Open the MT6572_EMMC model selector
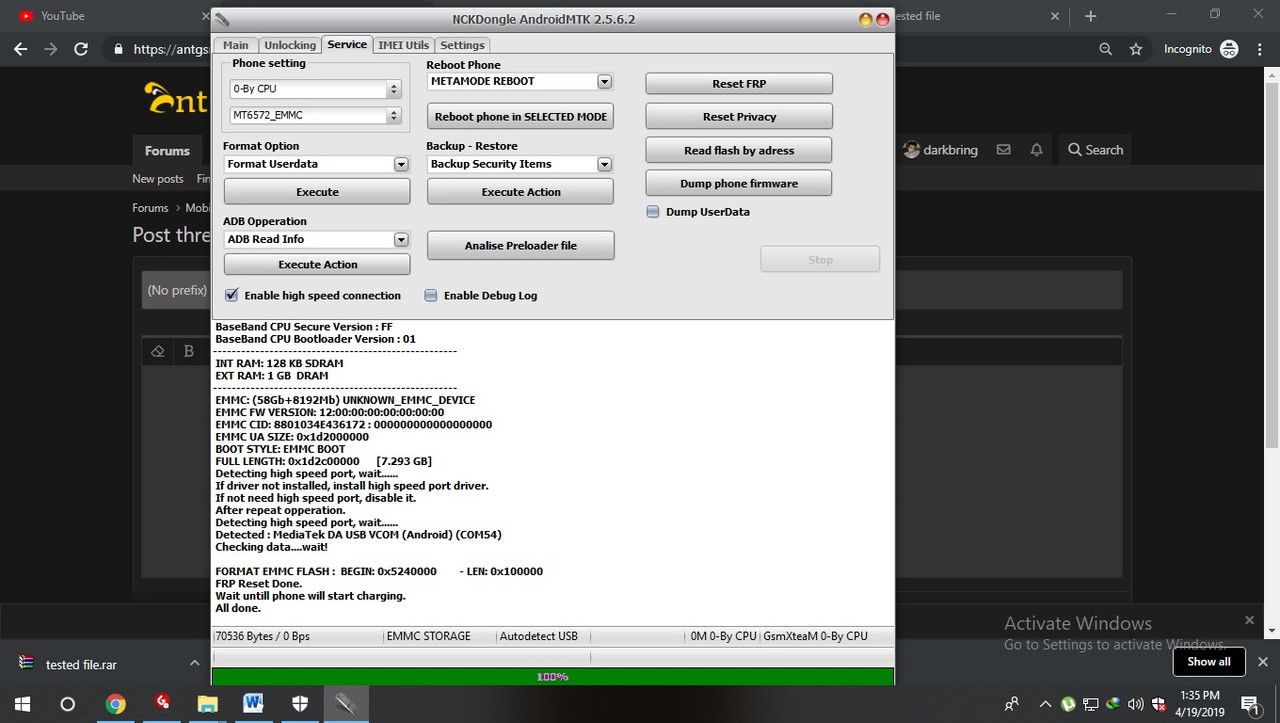Screen dimensions: 1280x723 315,115
